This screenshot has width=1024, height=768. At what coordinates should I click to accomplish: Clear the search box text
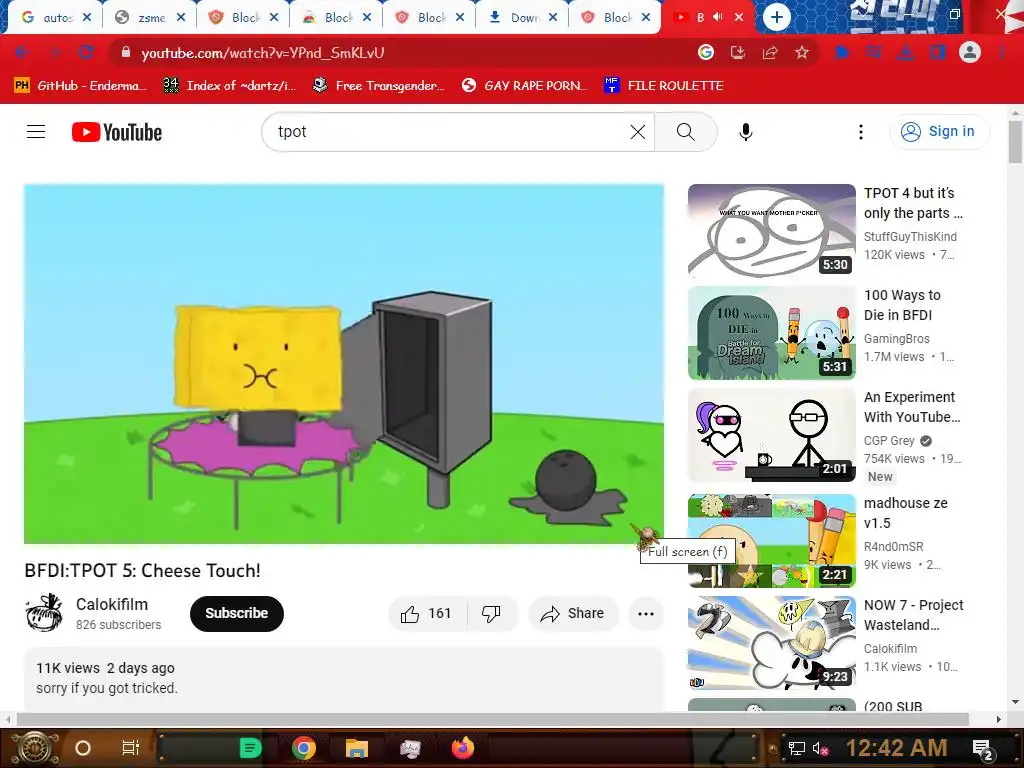[x=638, y=132]
